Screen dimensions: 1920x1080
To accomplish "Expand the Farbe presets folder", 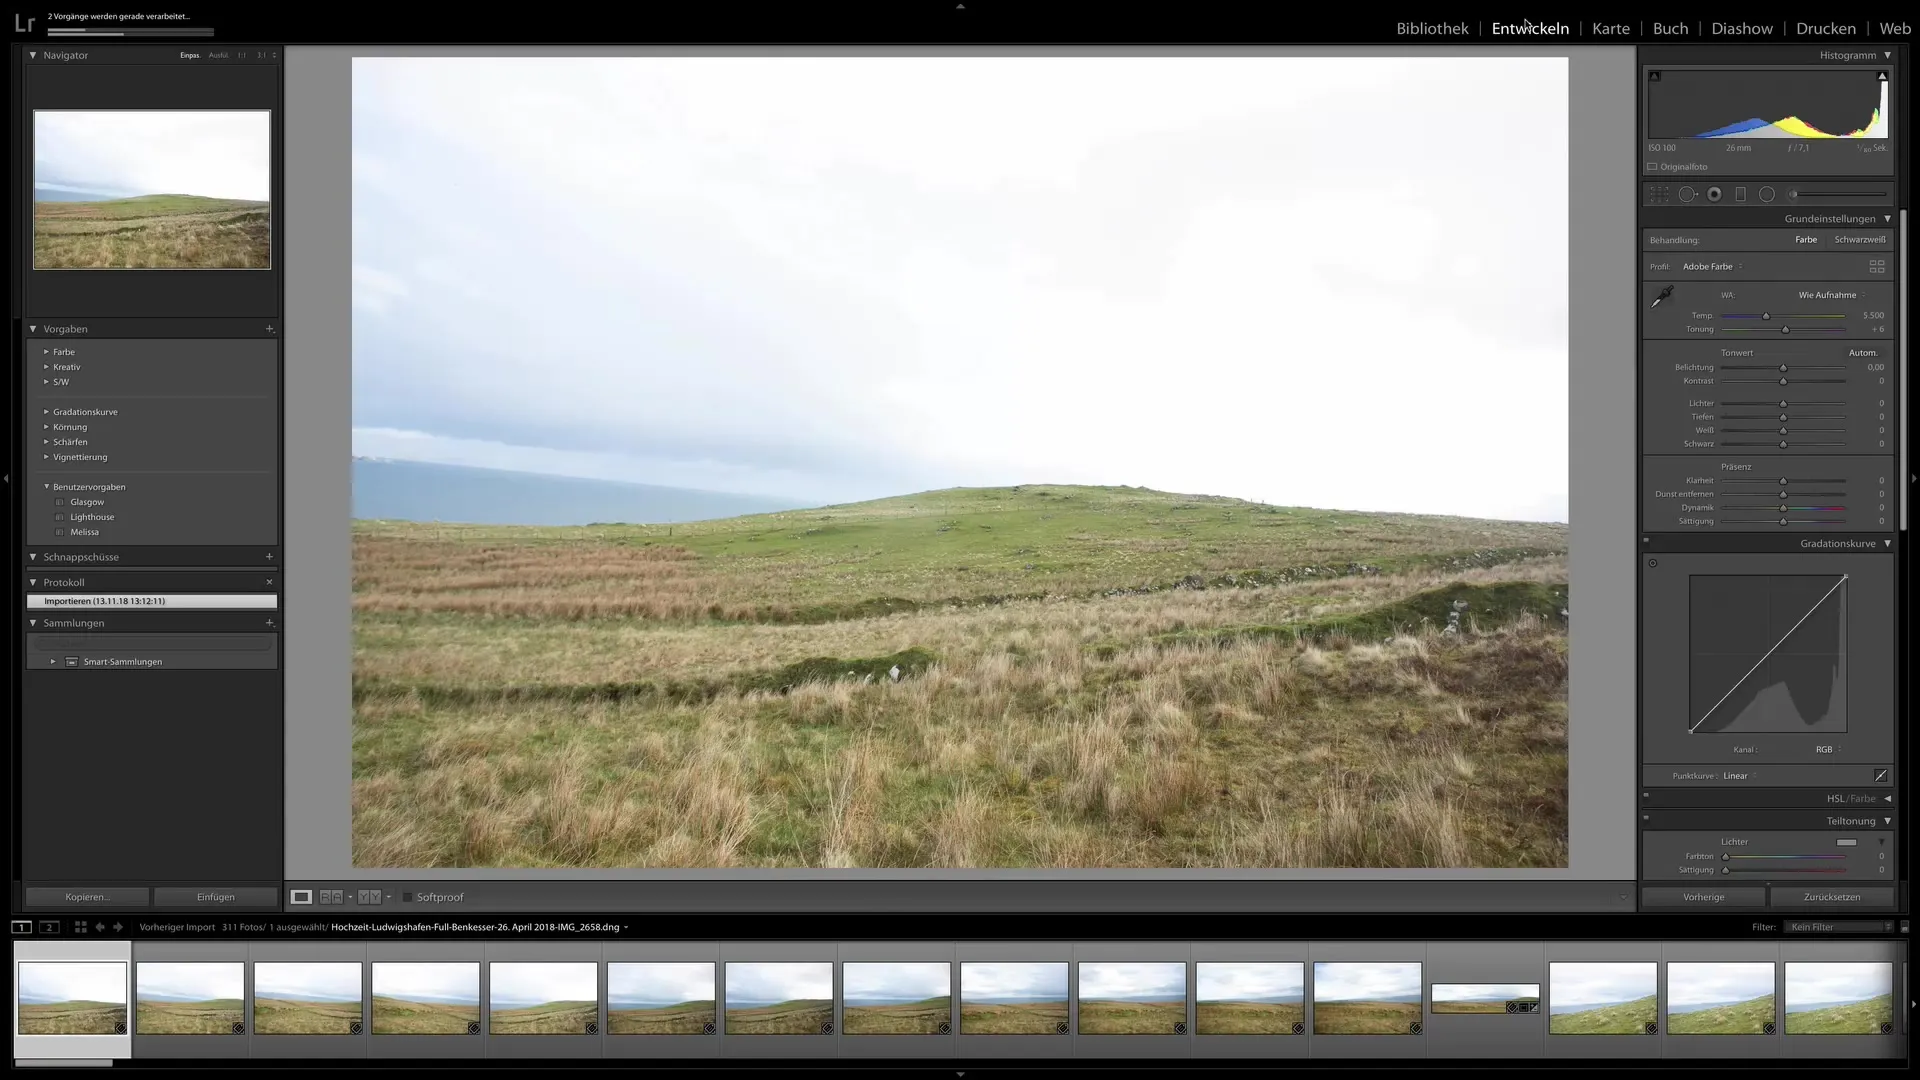I will [x=46, y=352].
